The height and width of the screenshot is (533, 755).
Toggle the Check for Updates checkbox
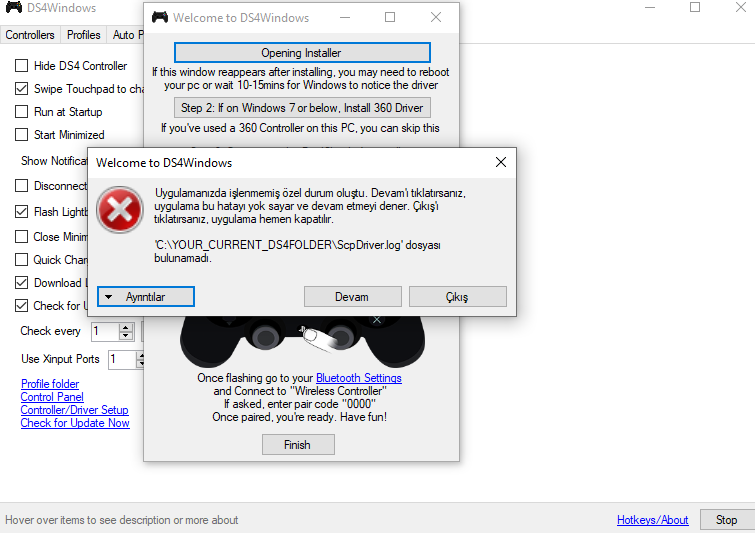[22, 305]
